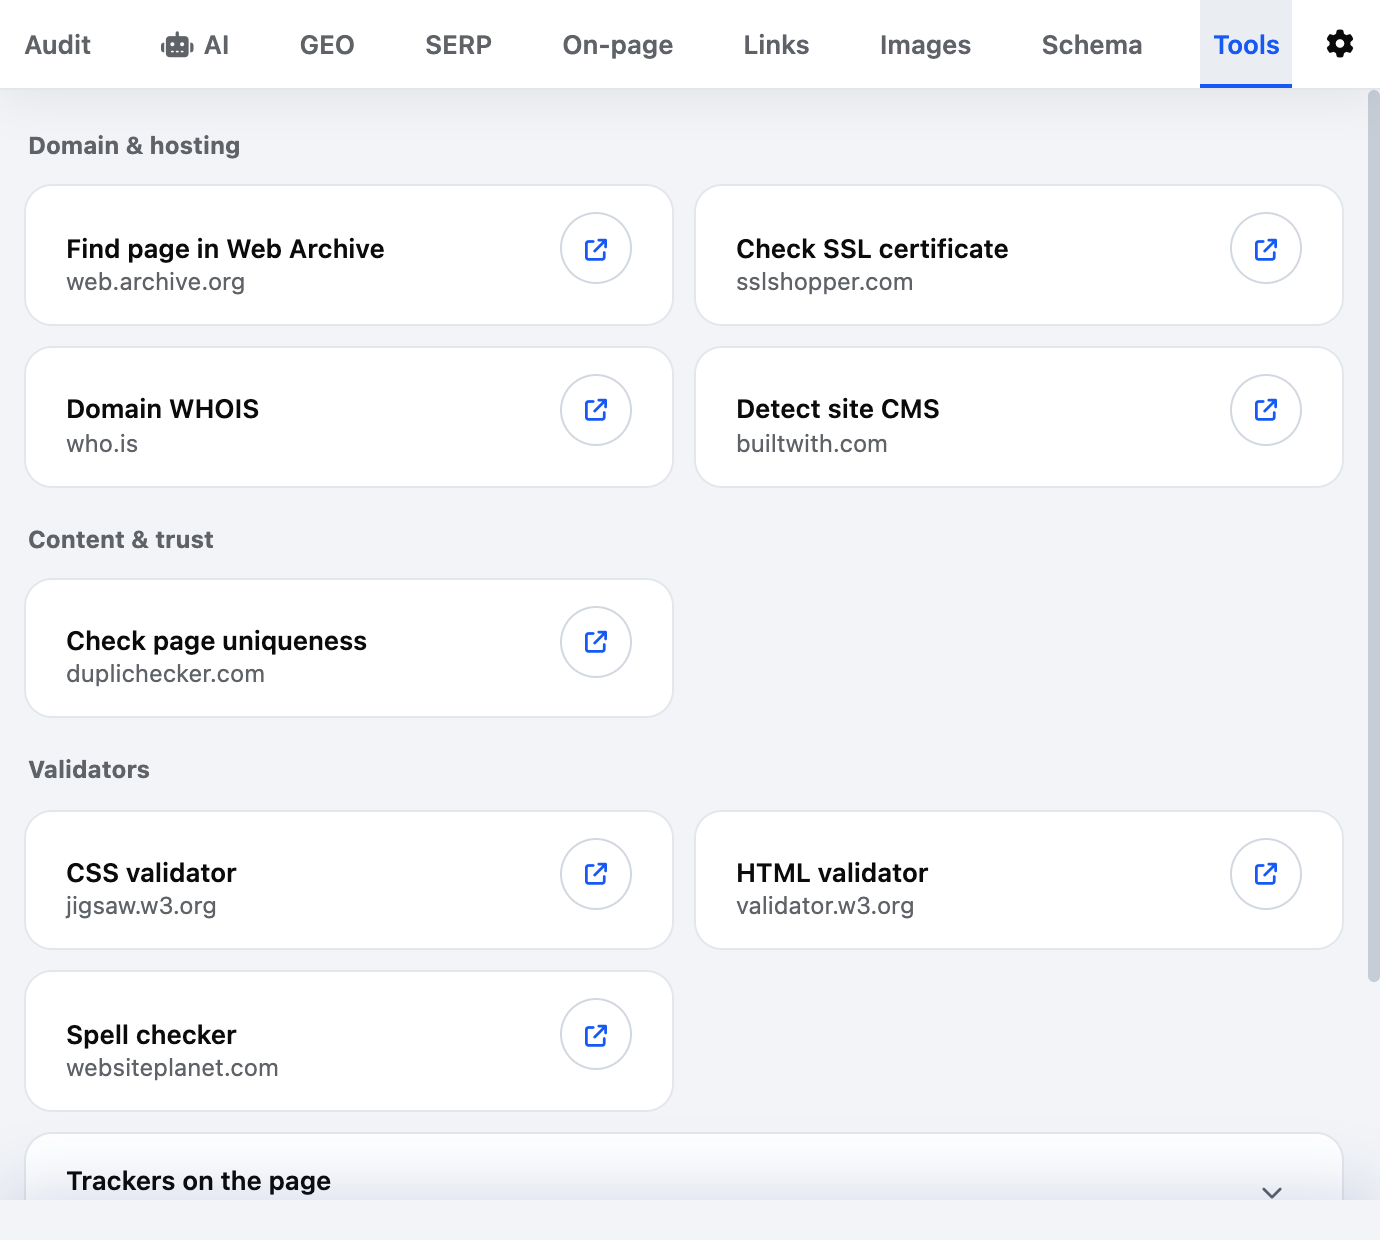Screen dimensions: 1380x1240
Task: Click the Domain & hosting heading
Action: pos(134,146)
